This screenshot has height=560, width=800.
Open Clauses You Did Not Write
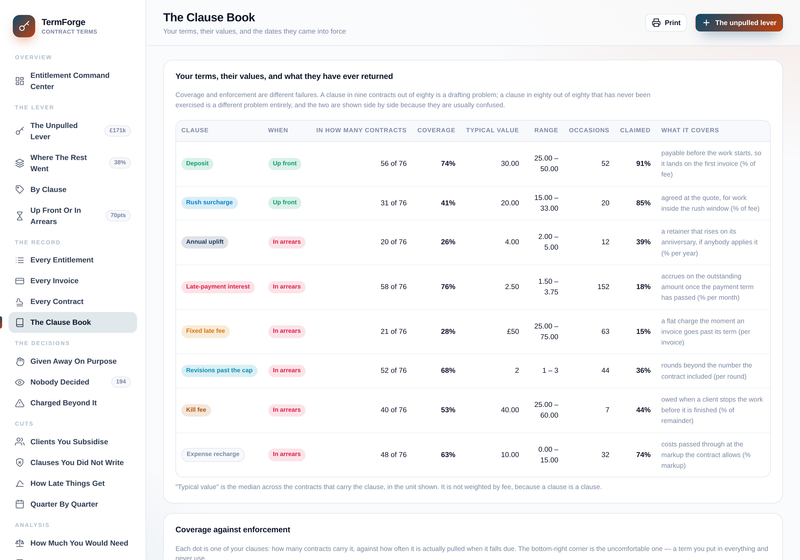(73, 463)
